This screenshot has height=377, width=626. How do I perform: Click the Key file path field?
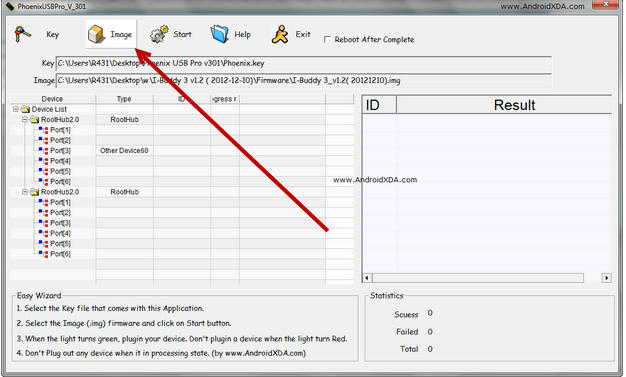pyautogui.click(x=303, y=63)
